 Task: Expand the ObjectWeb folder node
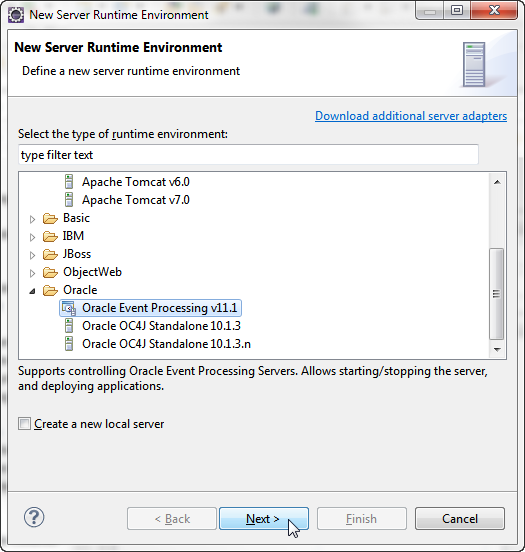[x=32, y=273]
